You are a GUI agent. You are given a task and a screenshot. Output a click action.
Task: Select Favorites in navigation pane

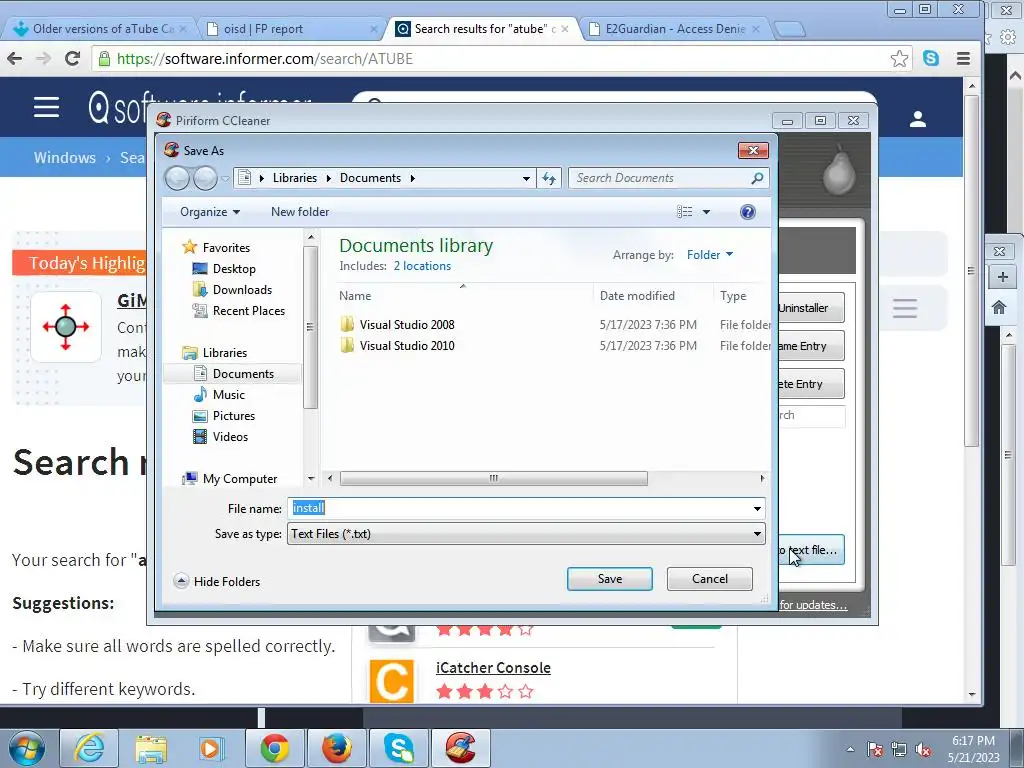[226, 248]
